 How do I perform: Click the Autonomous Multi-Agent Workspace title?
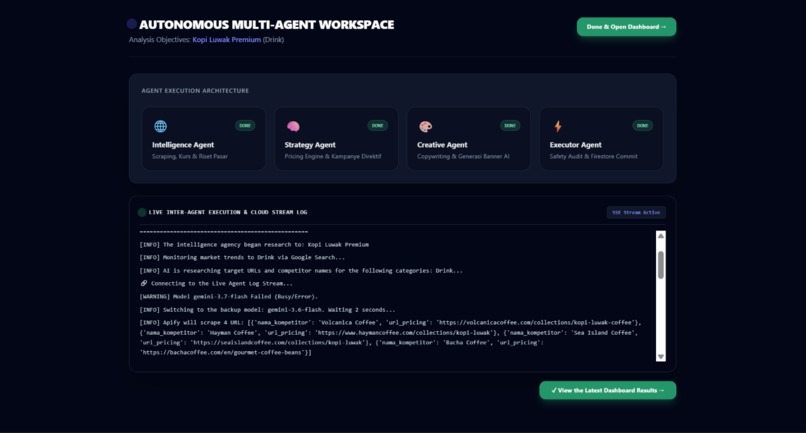267,25
